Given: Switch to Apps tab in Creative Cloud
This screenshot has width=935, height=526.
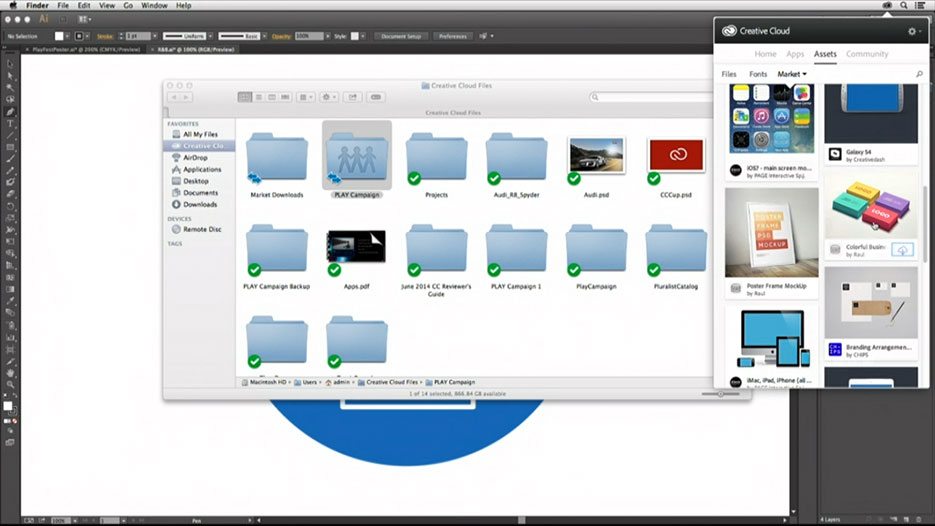Looking at the screenshot, I should tap(795, 54).
